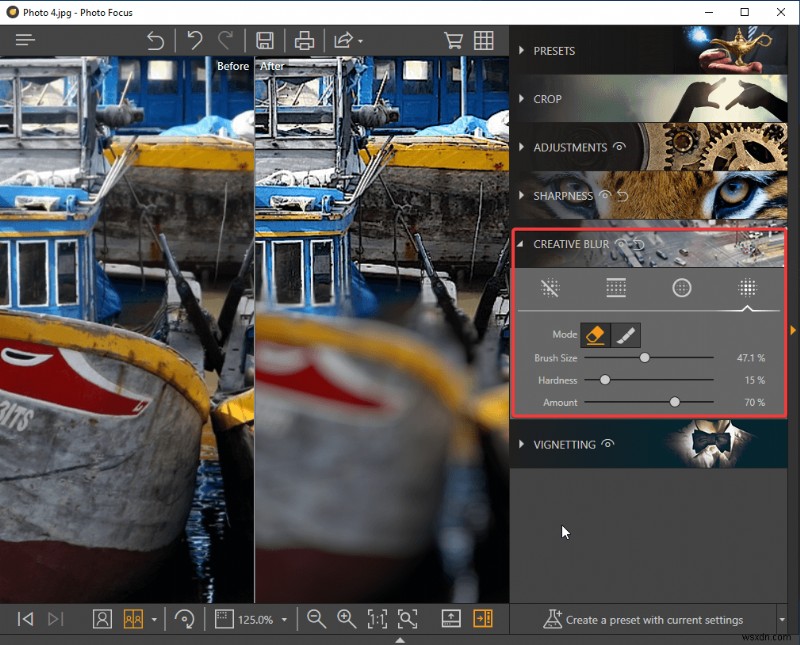Adjust the Amount slider handle
Viewport: 800px width, 645px height.
pyautogui.click(x=674, y=402)
